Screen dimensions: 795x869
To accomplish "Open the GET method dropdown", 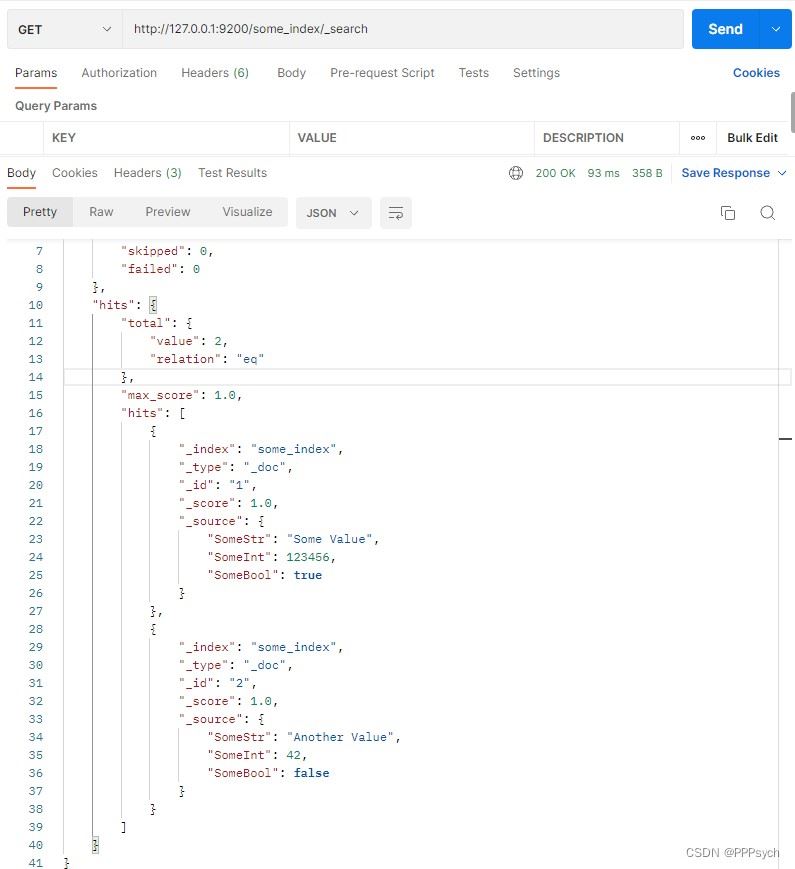I will click(63, 29).
